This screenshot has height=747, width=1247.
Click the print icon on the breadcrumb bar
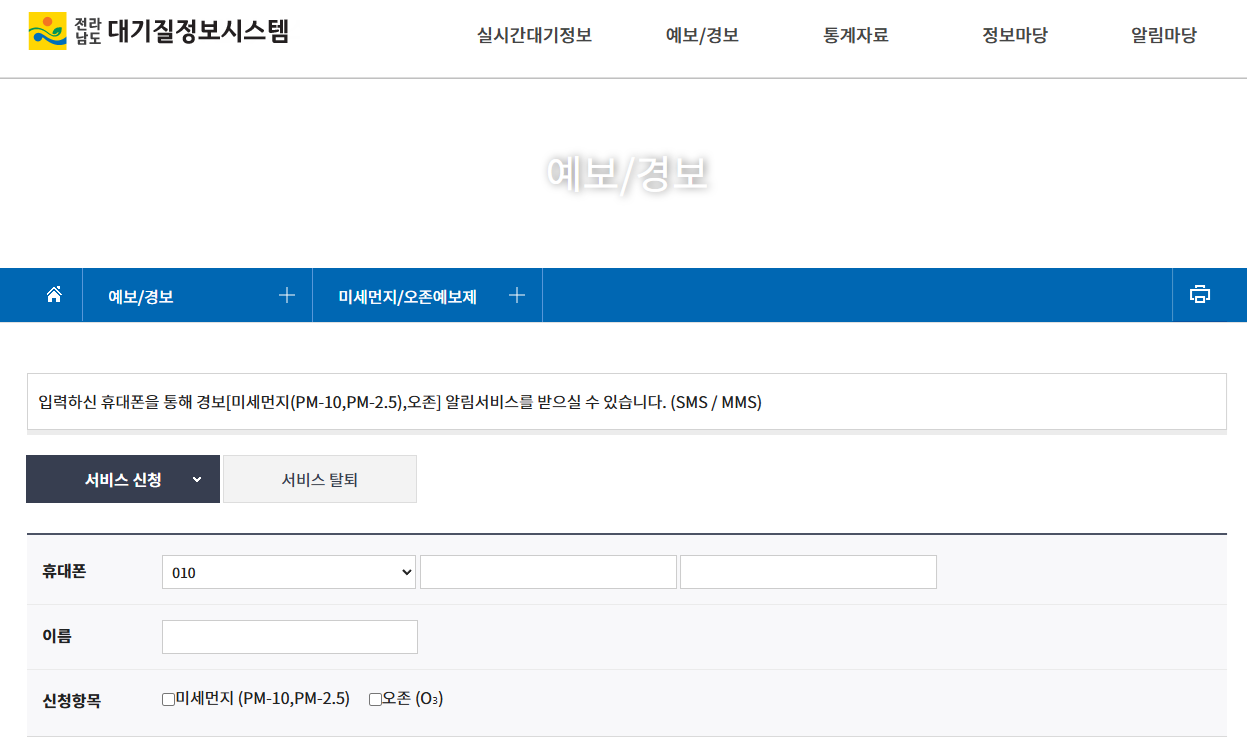(1199, 294)
